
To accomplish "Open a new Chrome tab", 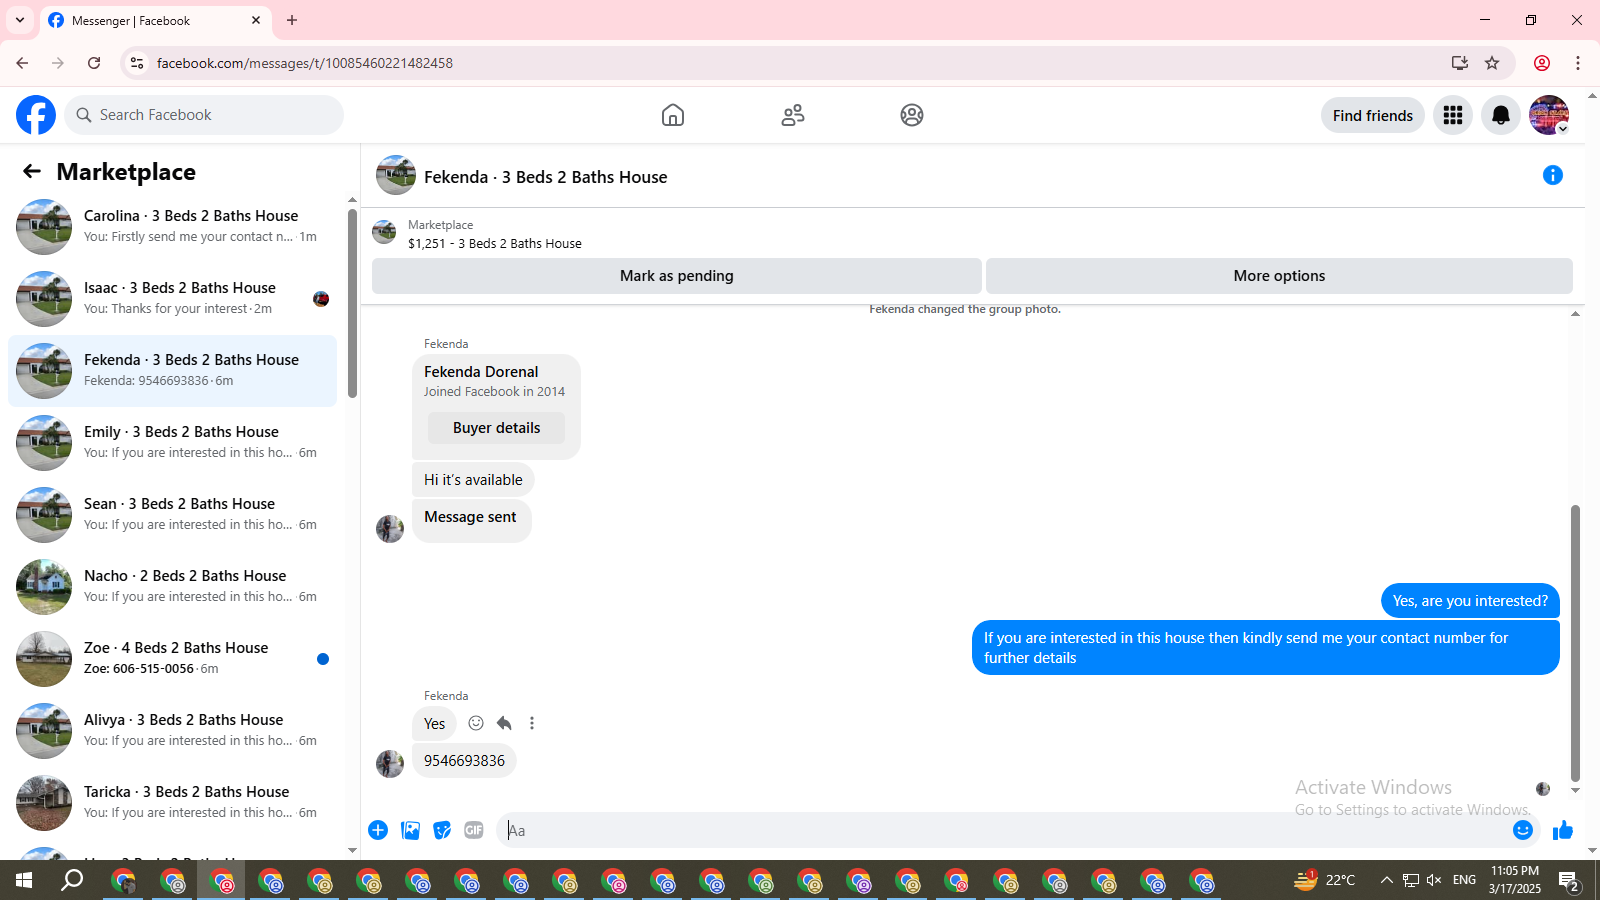I will coord(292,20).
